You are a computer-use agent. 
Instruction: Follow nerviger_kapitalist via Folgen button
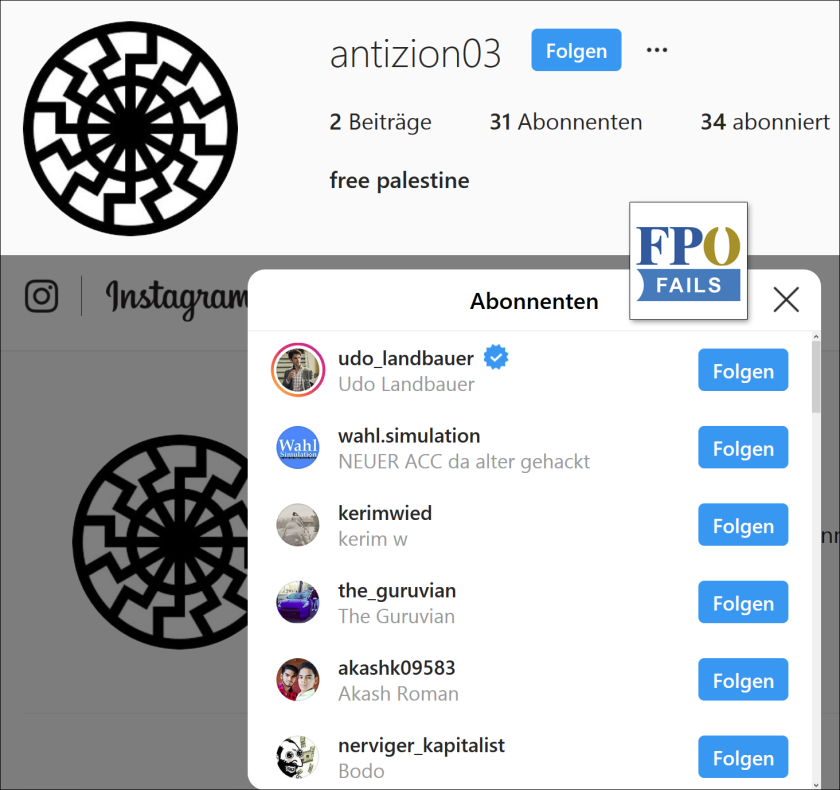point(743,757)
